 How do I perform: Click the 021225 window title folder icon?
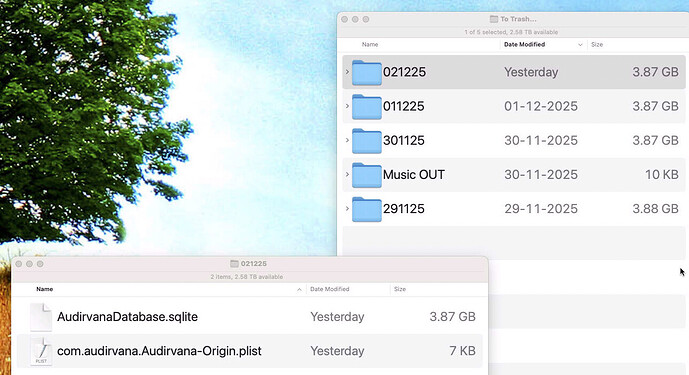point(234,264)
